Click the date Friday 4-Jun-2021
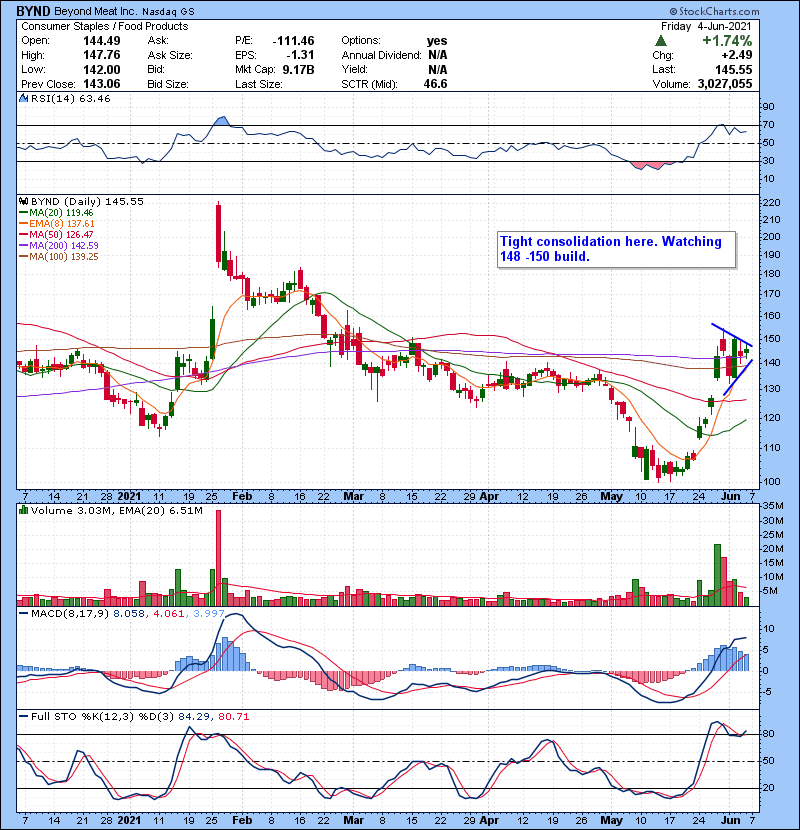The height and width of the screenshot is (830, 800). pos(706,26)
